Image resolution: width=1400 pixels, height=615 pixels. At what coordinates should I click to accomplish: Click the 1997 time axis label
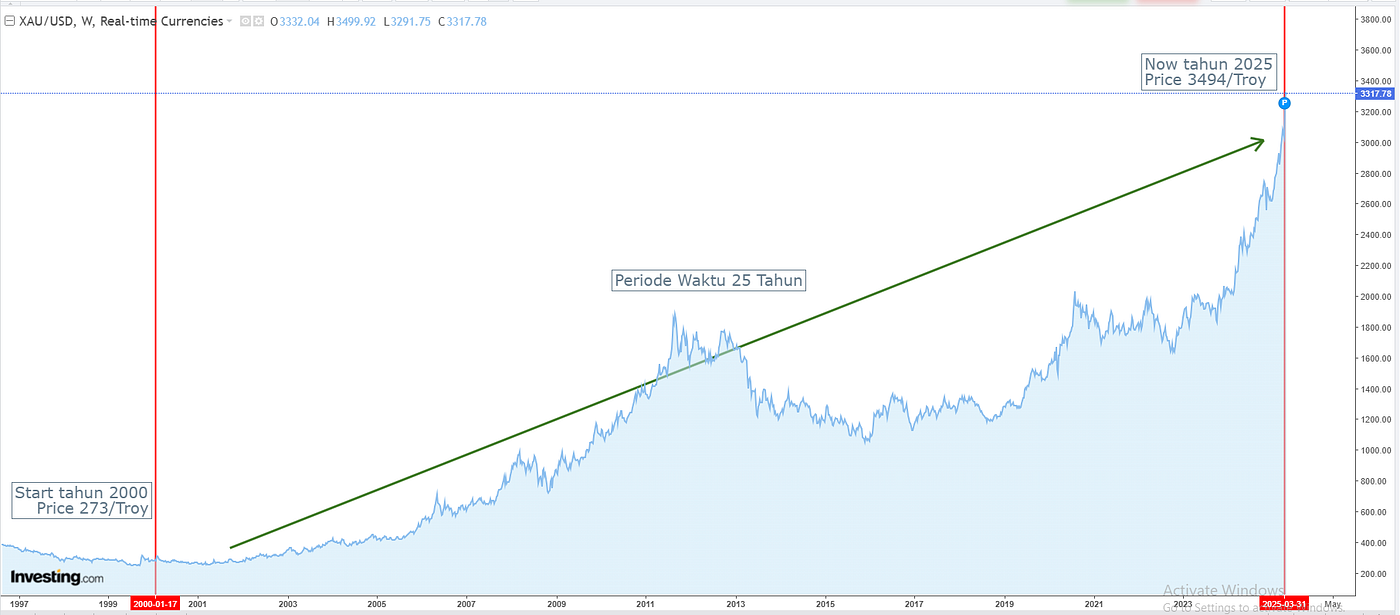pyautogui.click(x=20, y=604)
